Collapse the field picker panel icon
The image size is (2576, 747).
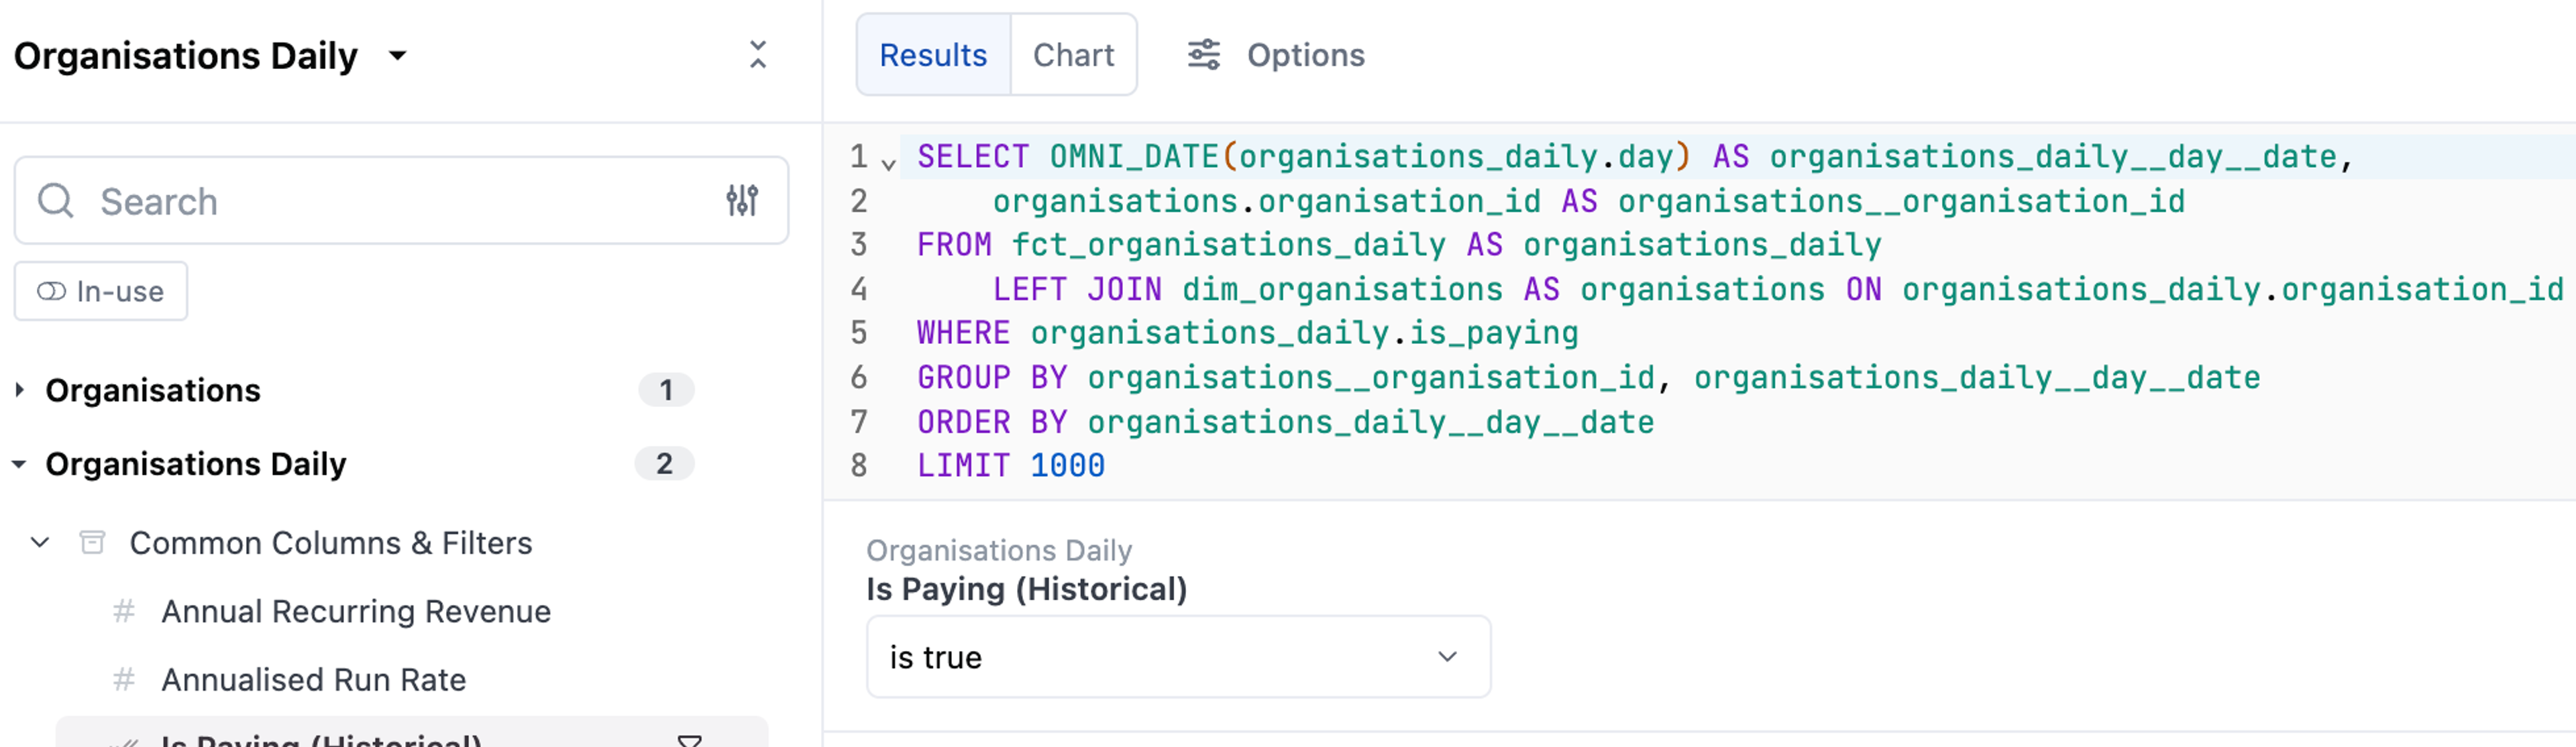(758, 55)
